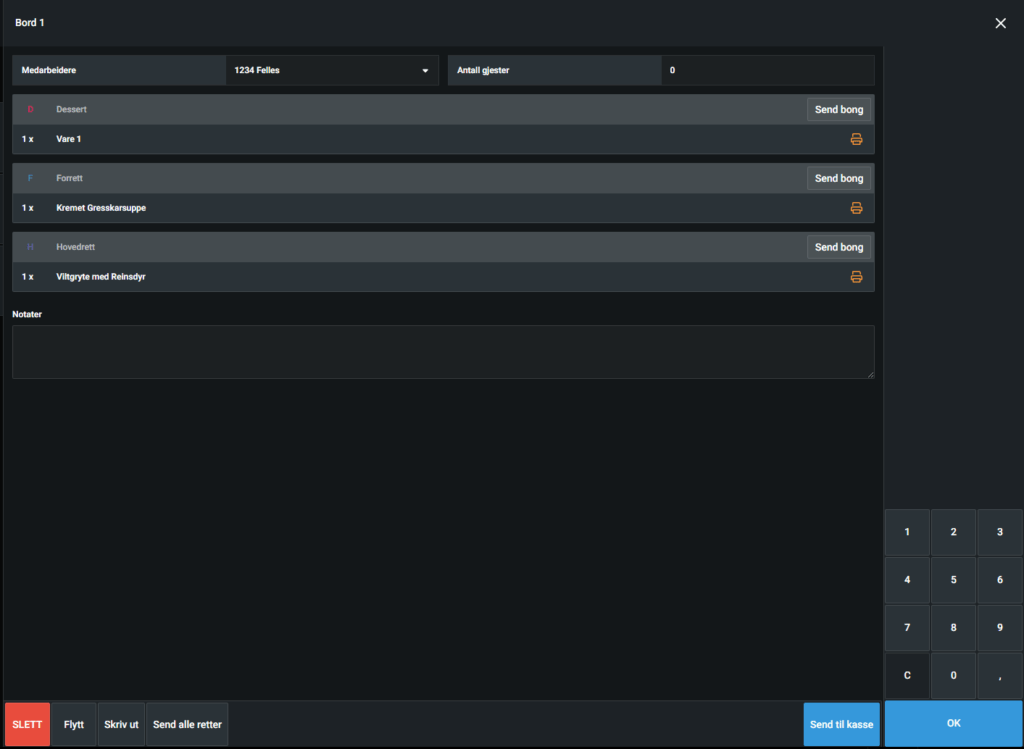Confirm with the blue OK button
Image resolution: width=1024 pixels, height=749 pixels.
pyautogui.click(x=953, y=724)
